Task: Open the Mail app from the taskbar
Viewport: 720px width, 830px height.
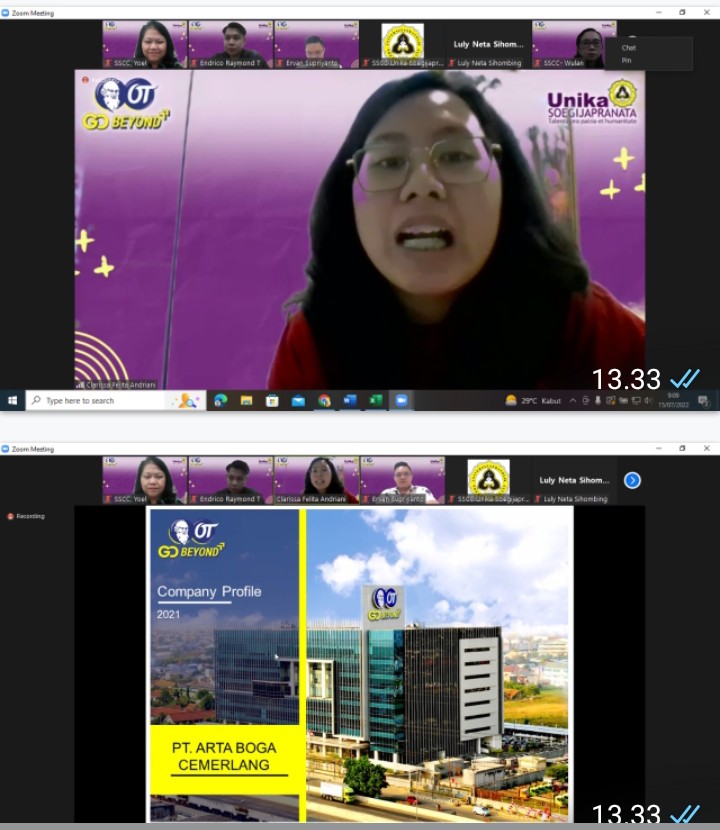Action: click(298, 401)
